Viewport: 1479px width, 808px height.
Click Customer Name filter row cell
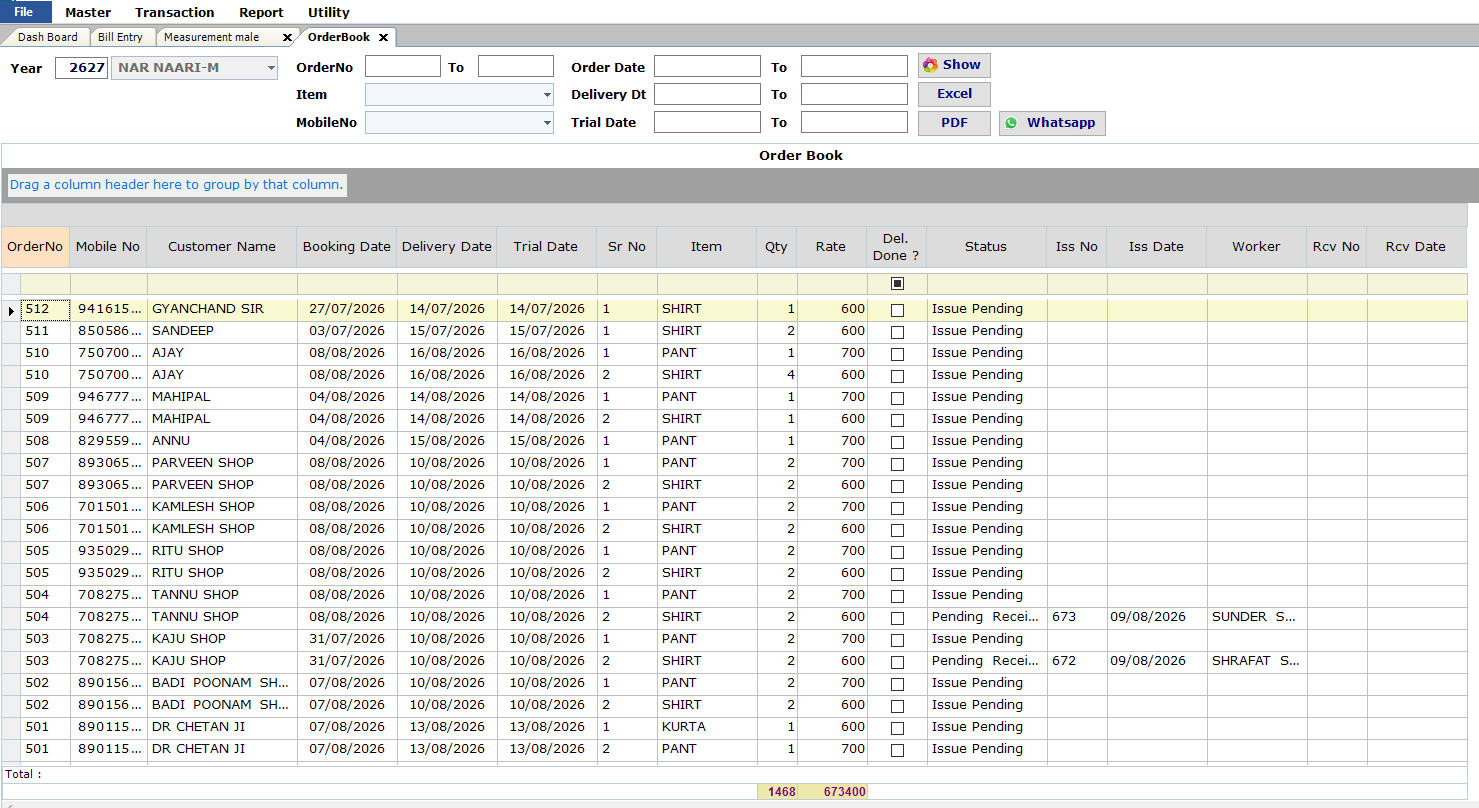222,284
